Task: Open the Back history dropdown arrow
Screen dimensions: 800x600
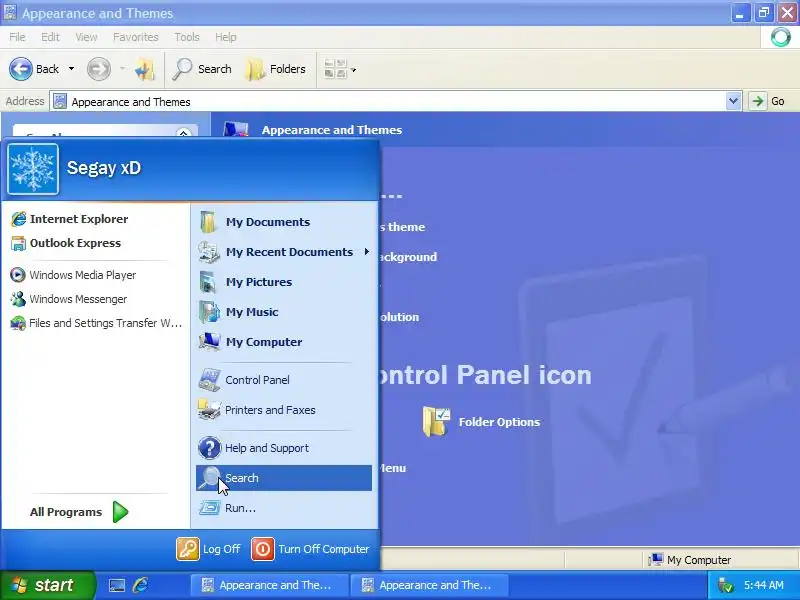Action: 71,69
